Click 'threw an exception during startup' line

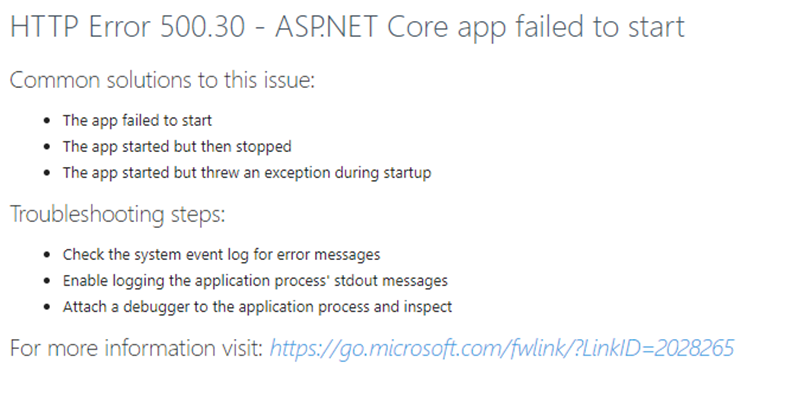coord(247,173)
